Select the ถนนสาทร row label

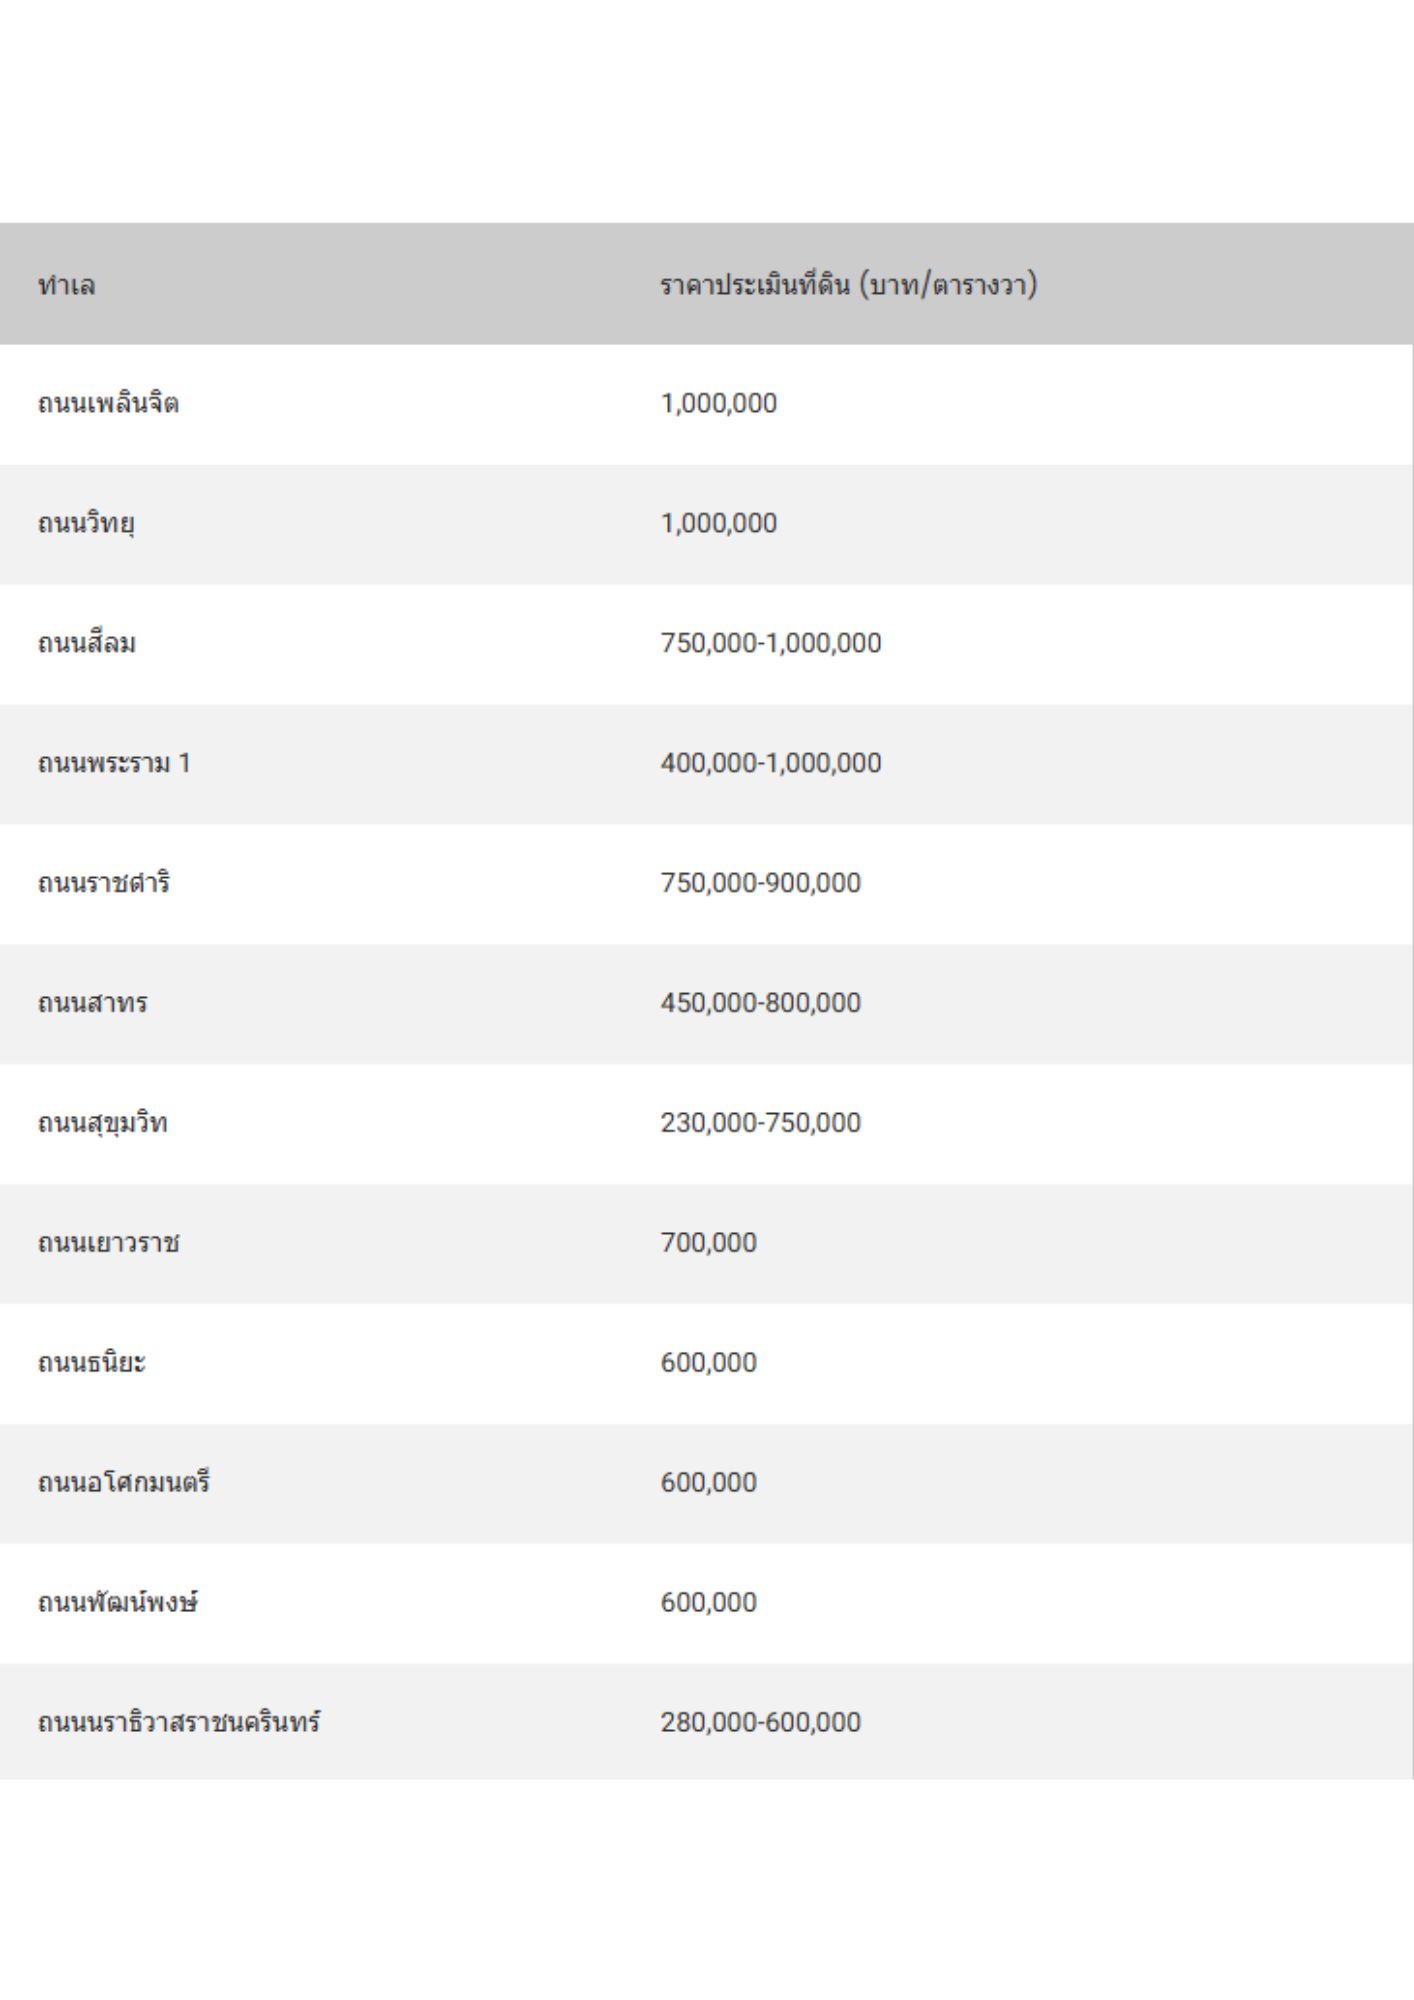coord(93,1003)
